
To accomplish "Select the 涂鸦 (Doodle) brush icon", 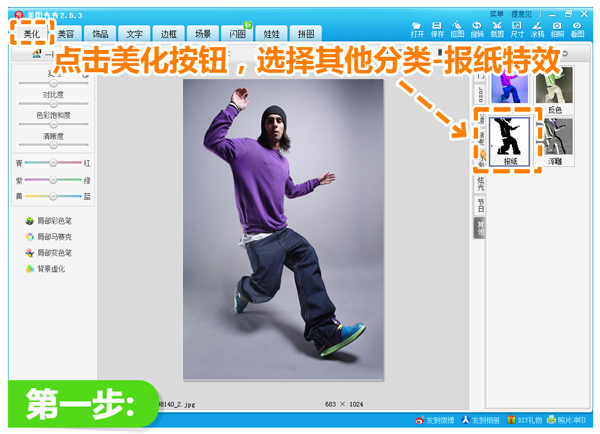I will coord(537,29).
